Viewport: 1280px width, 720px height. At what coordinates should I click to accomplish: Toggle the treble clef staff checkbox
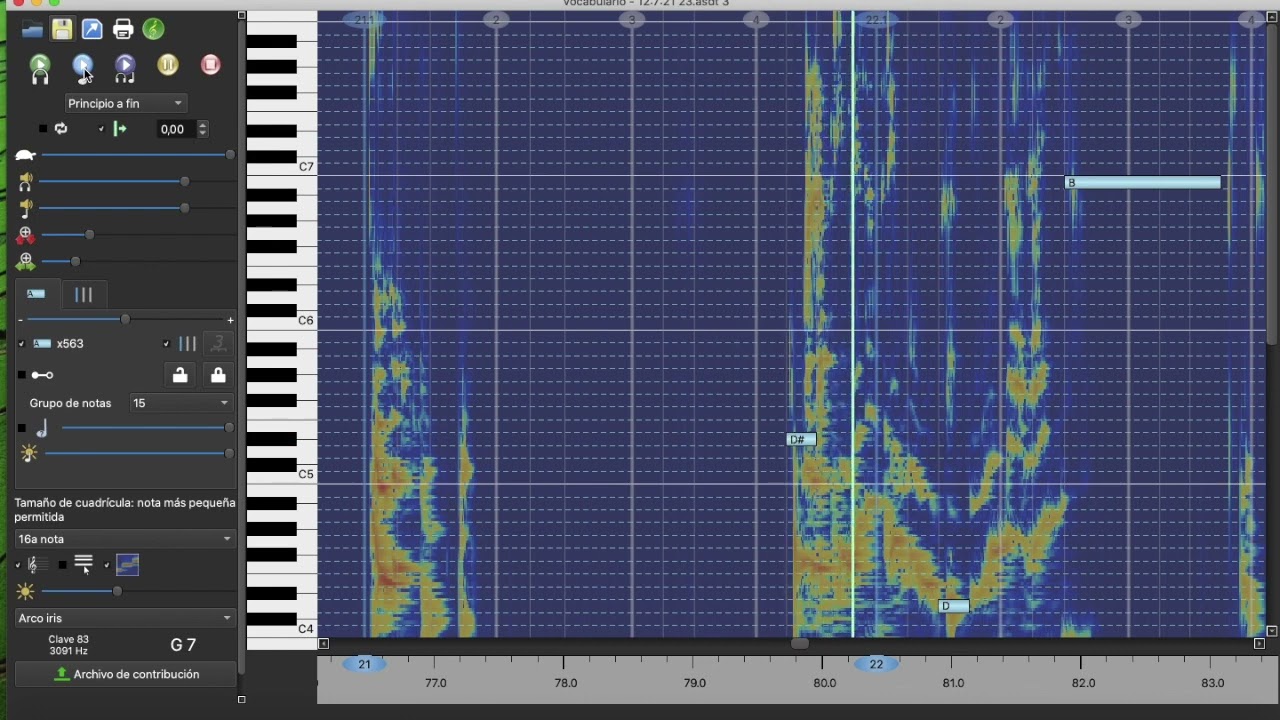point(18,565)
